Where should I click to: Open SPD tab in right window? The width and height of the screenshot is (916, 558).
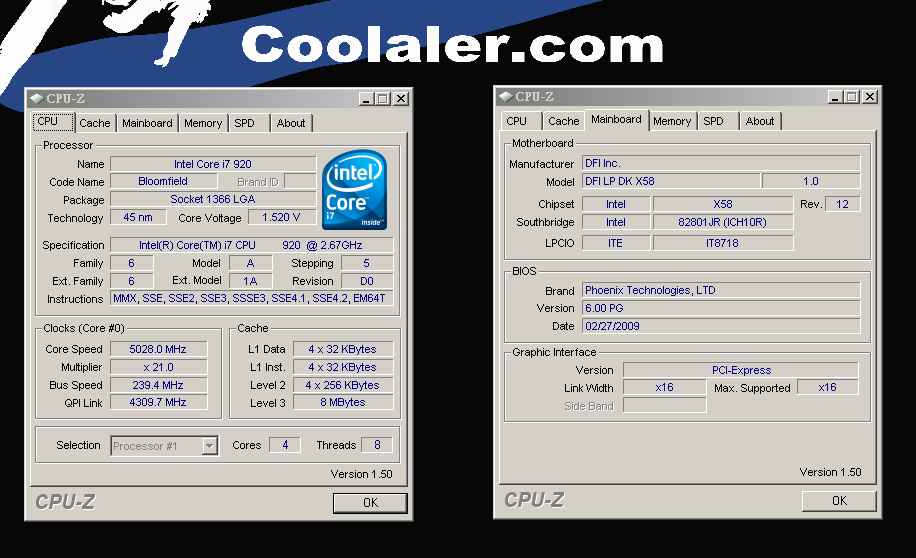click(x=719, y=121)
